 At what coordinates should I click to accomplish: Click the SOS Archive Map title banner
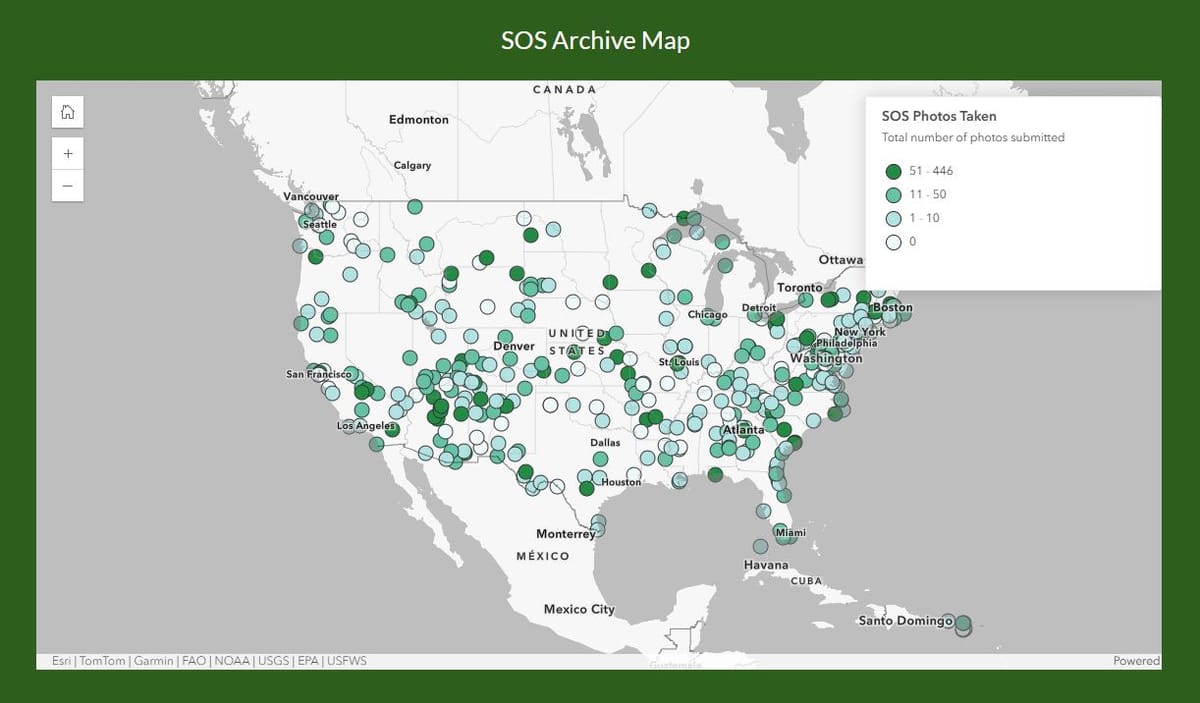pos(596,40)
